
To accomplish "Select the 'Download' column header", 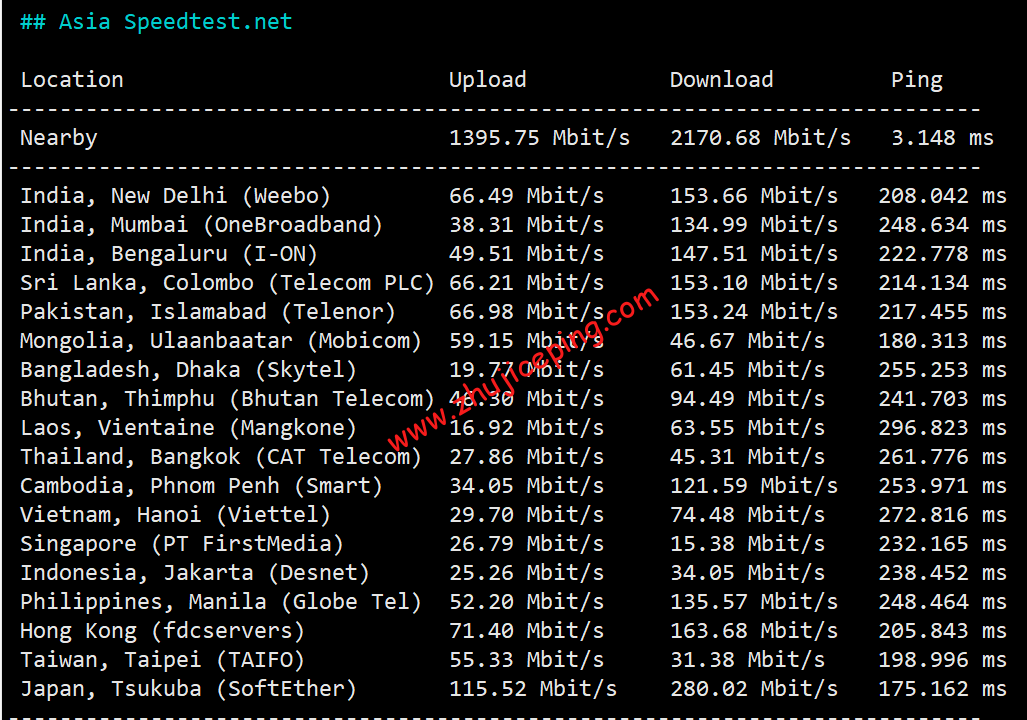I will tap(721, 80).
